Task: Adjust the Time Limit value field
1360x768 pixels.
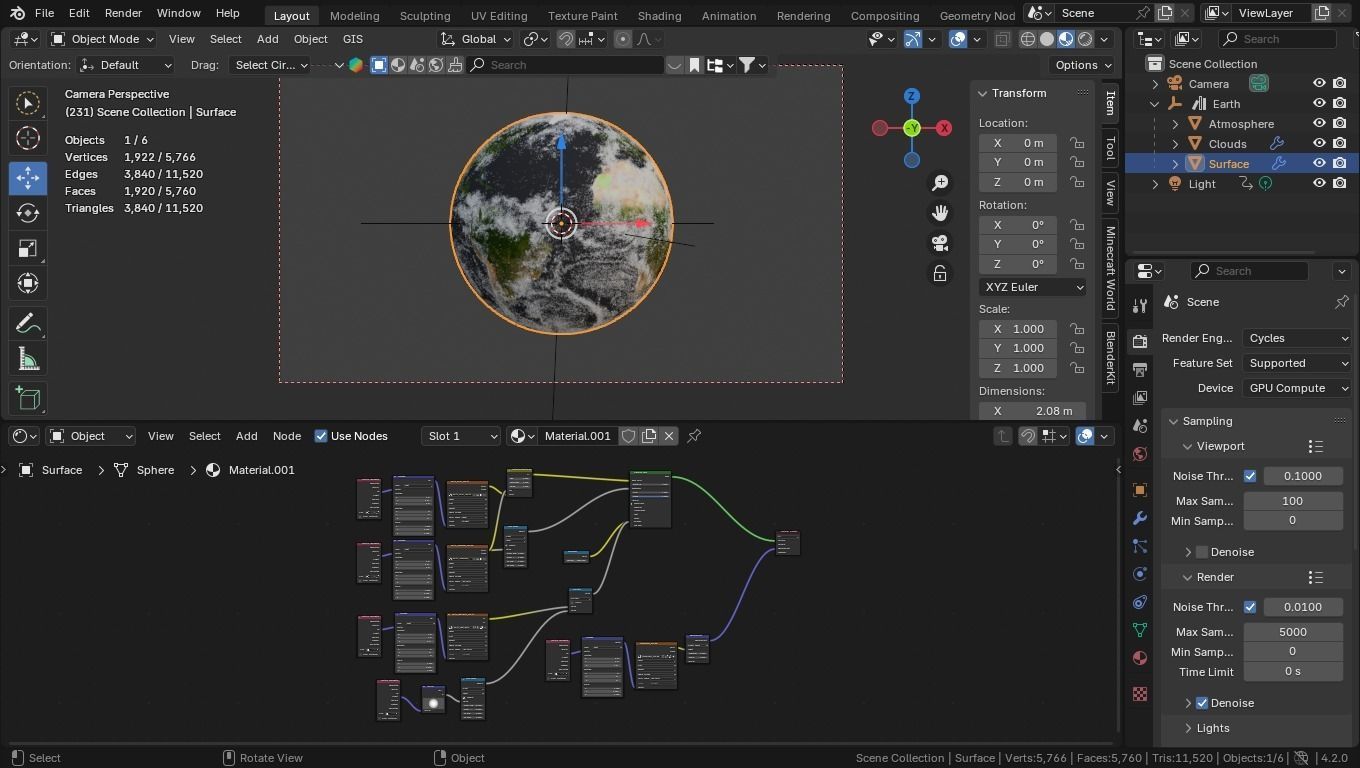Action: click(1292, 672)
